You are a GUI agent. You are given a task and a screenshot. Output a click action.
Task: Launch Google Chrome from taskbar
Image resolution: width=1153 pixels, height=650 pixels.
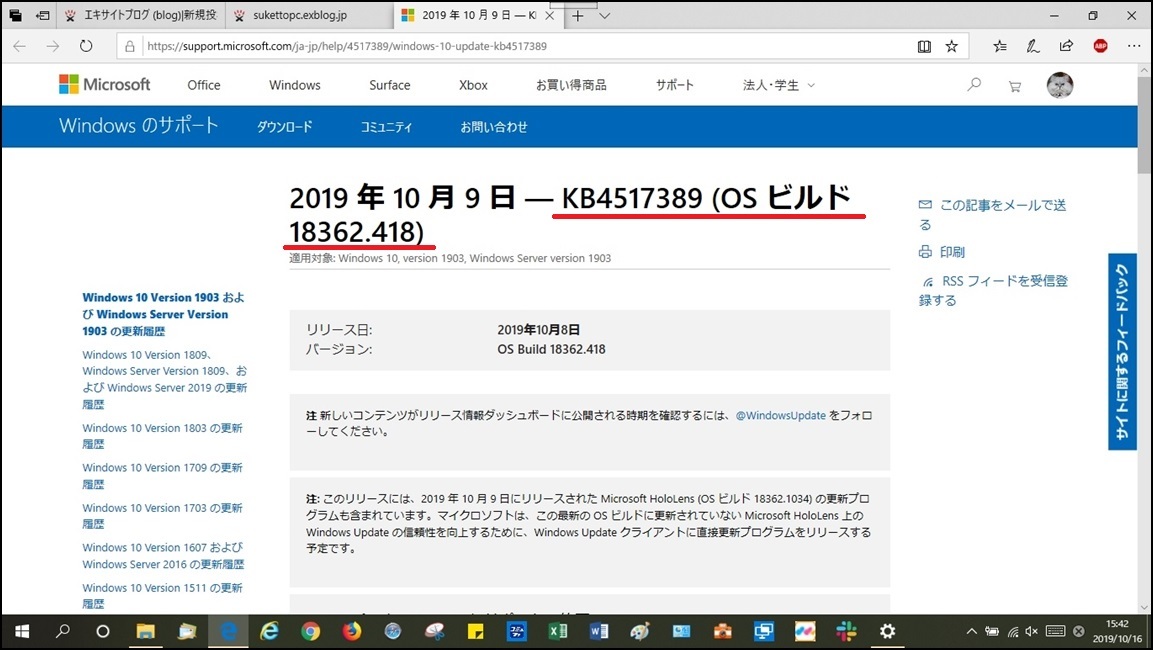[311, 631]
